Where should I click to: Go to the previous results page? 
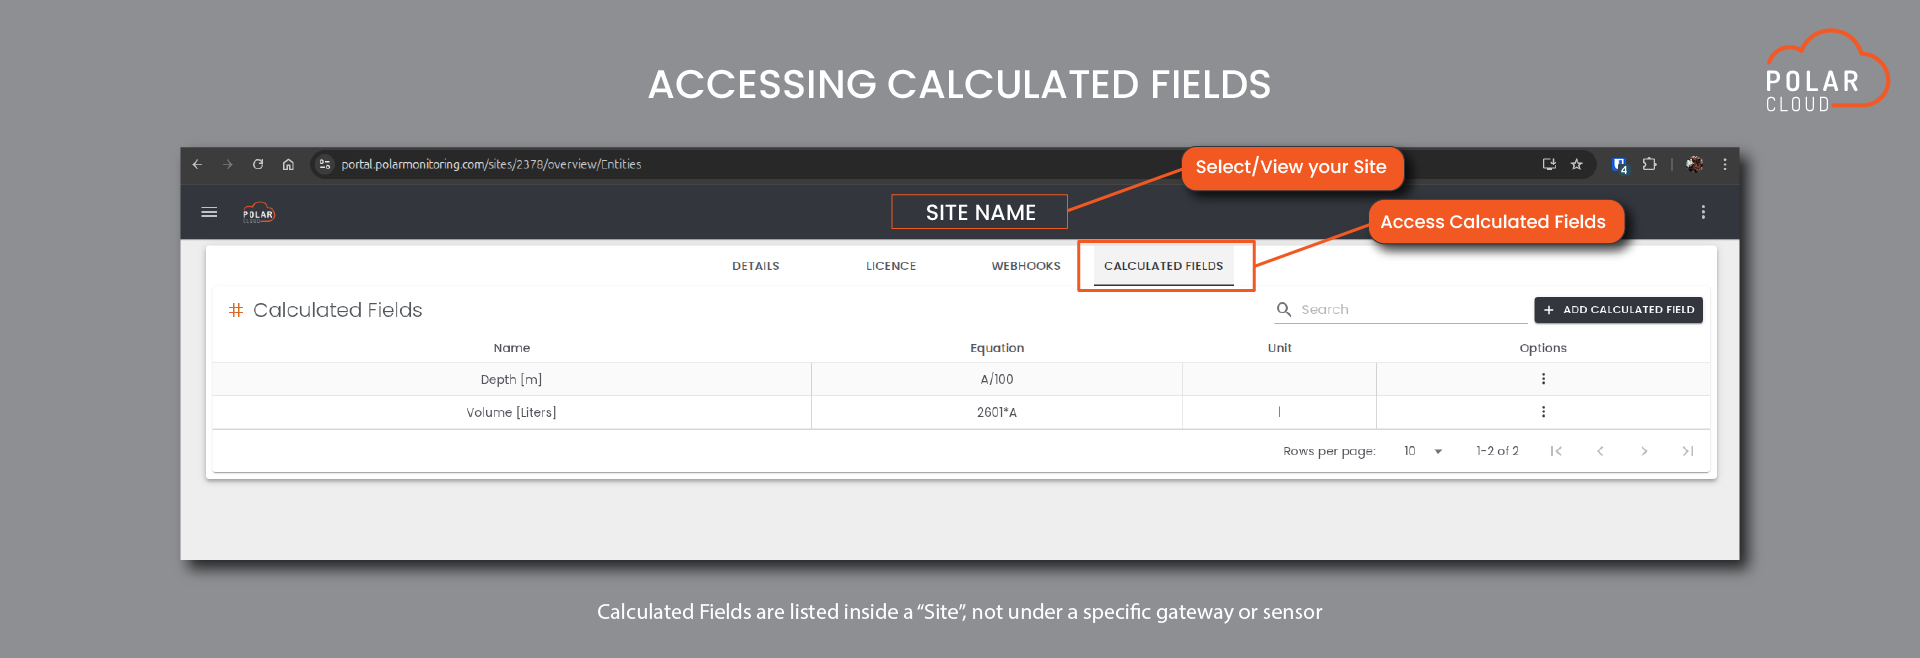click(x=1600, y=451)
